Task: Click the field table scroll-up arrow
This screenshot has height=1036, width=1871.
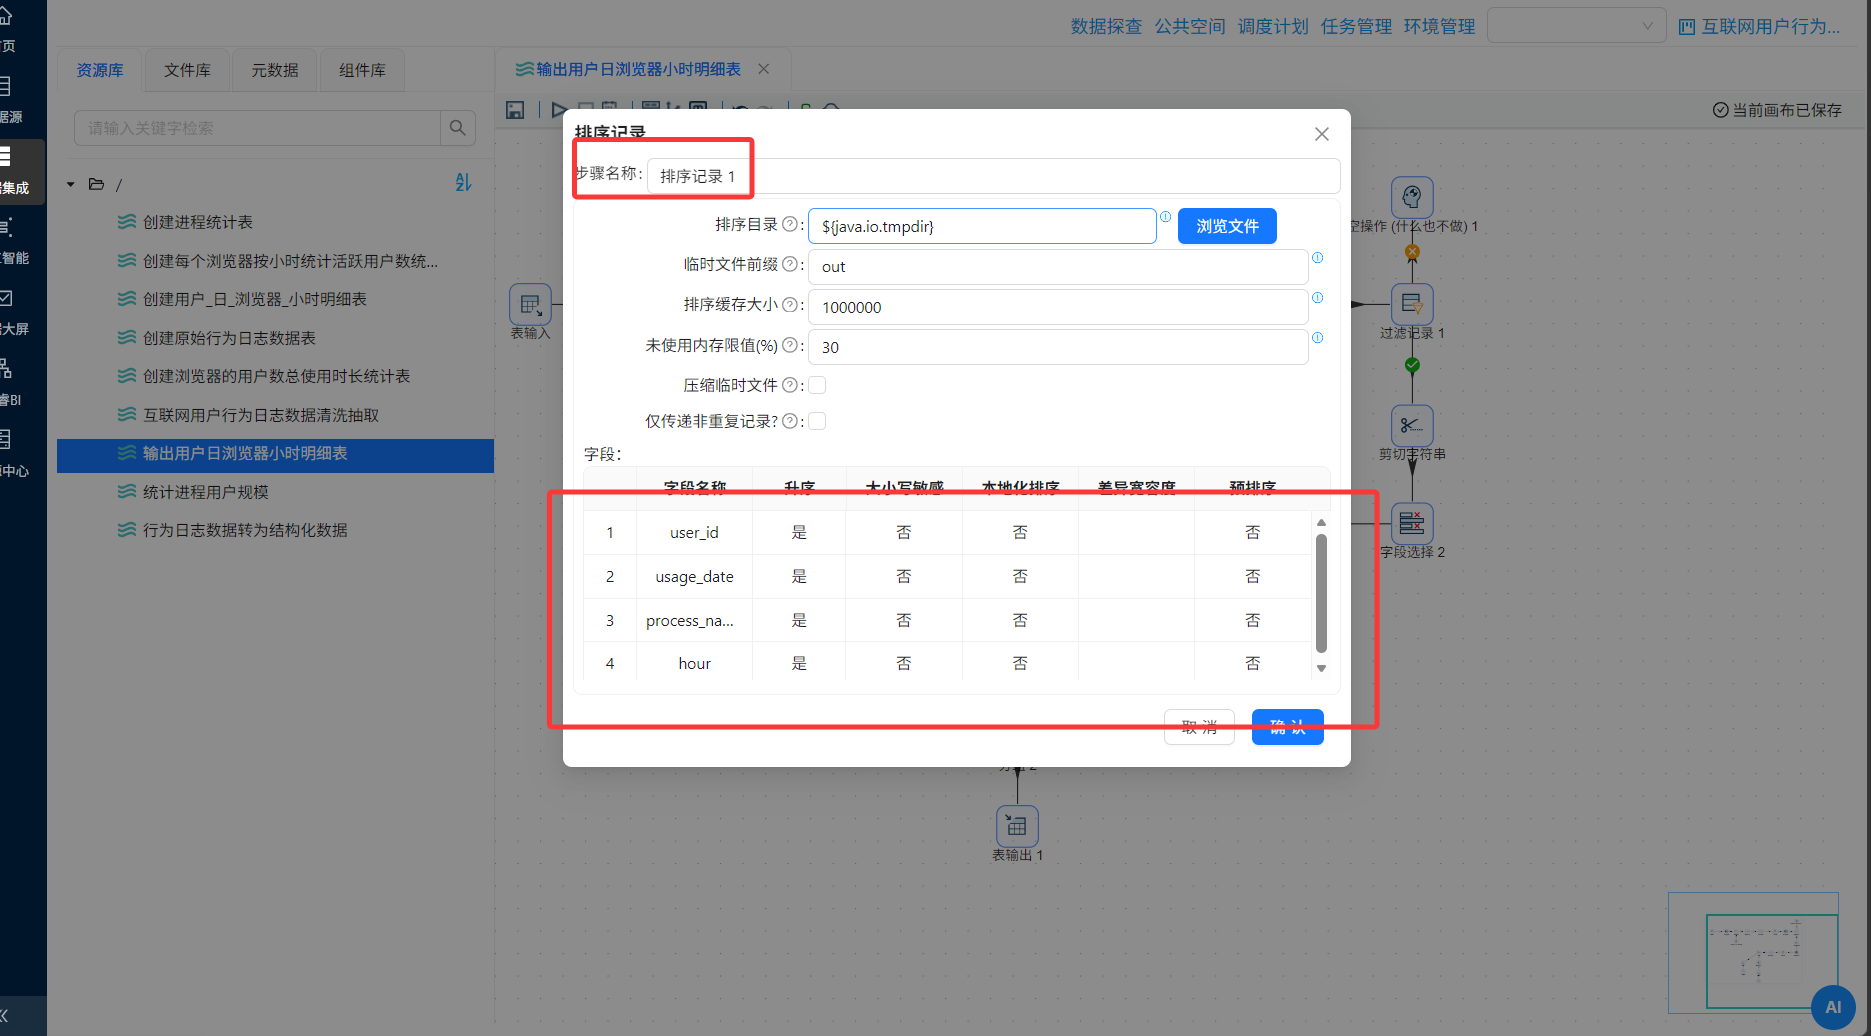Action: pyautogui.click(x=1321, y=523)
